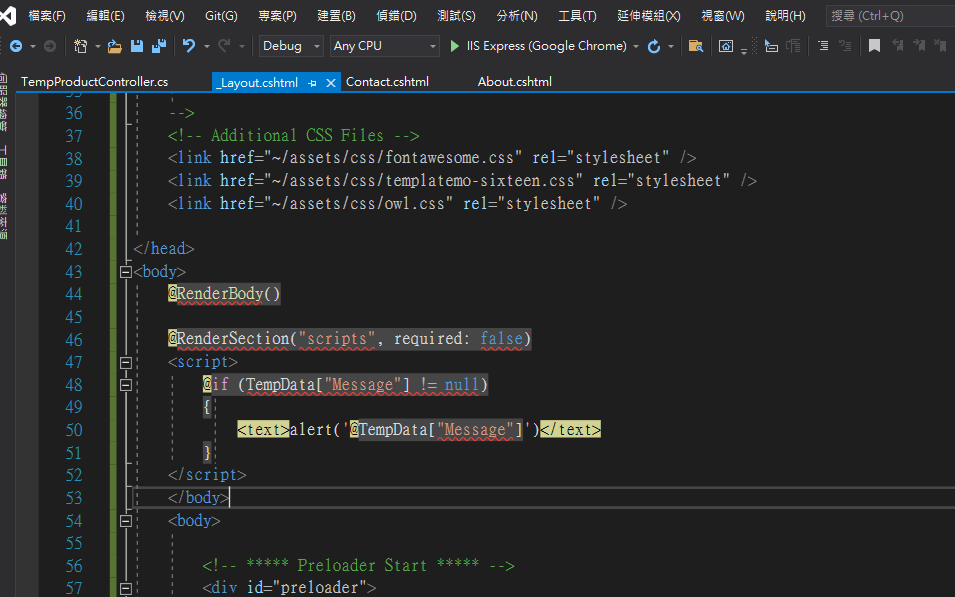This screenshot has width=955, height=597.
Task: Click the IIS Express (Google Chrome) run button
Action: pos(538,46)
